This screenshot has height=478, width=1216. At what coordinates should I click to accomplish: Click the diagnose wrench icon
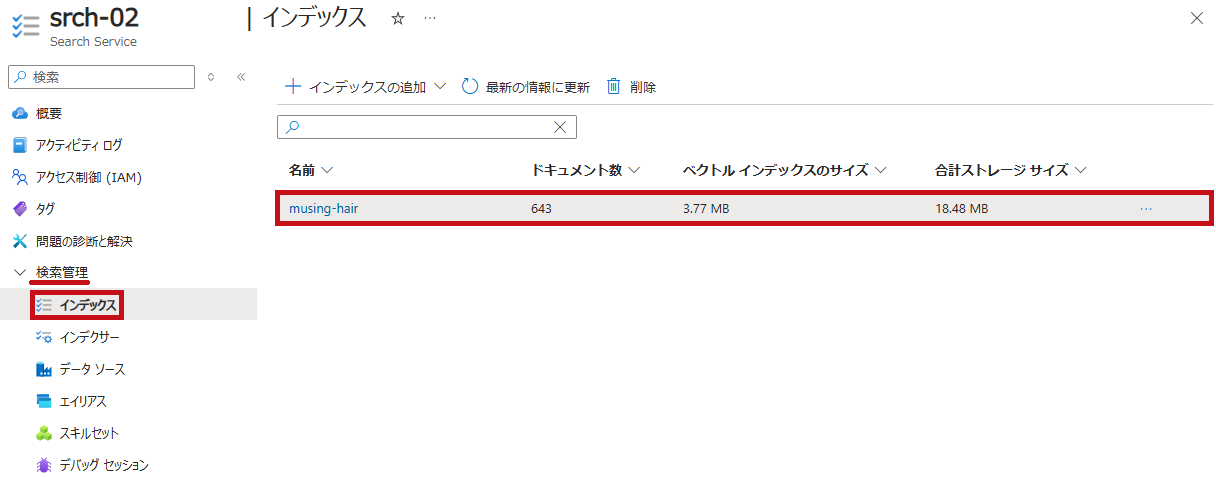pyautogui.click(x=19, y=241)
